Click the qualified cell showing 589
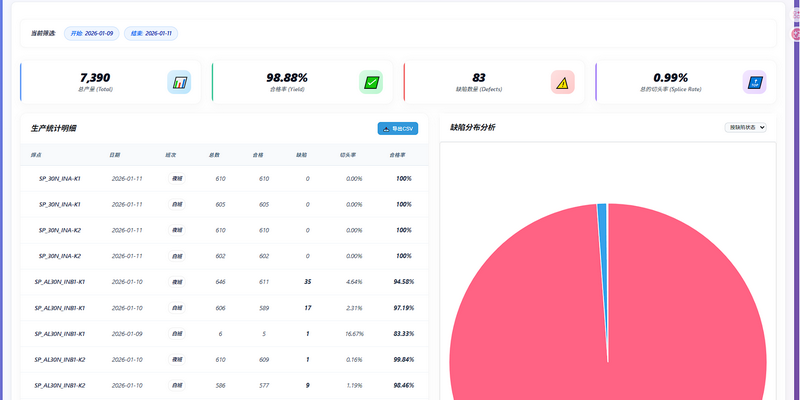This screenshot has height=400, width=800. pos(264,308)
